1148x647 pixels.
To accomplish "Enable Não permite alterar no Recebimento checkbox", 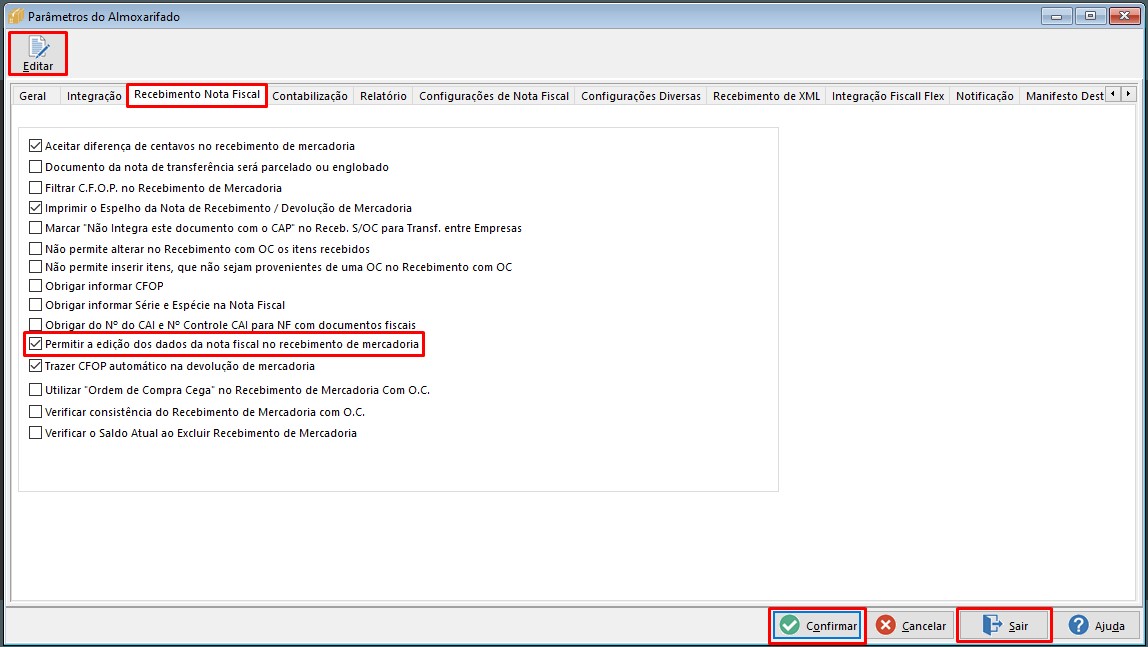I will click(x=35, y=248).
